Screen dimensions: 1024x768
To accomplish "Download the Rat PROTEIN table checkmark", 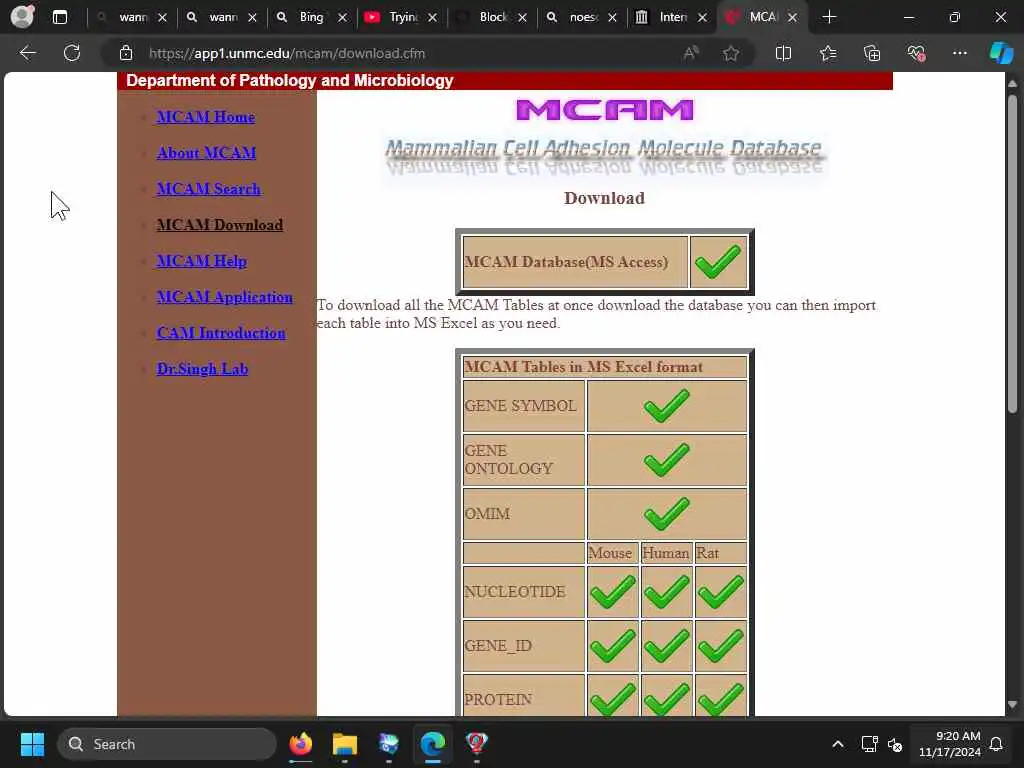I will point(720,699).
